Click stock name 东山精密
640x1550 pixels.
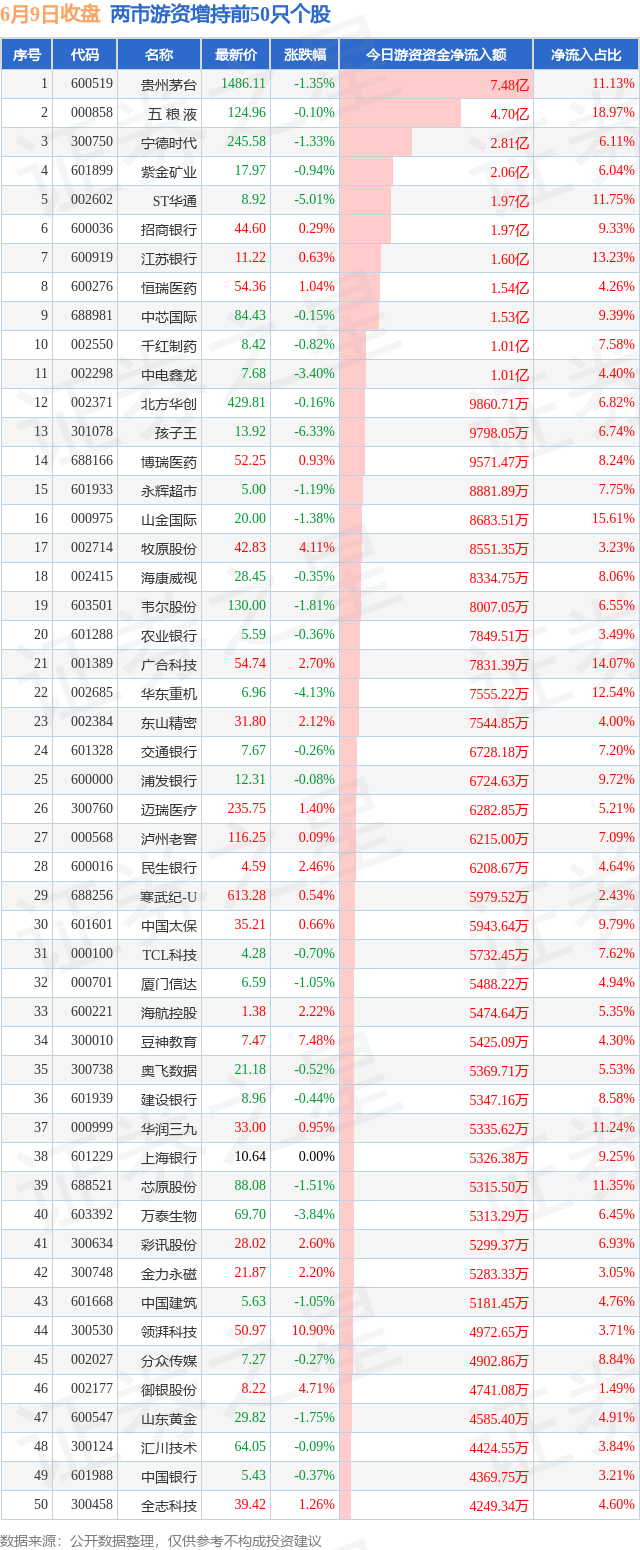tap(169, 723)
